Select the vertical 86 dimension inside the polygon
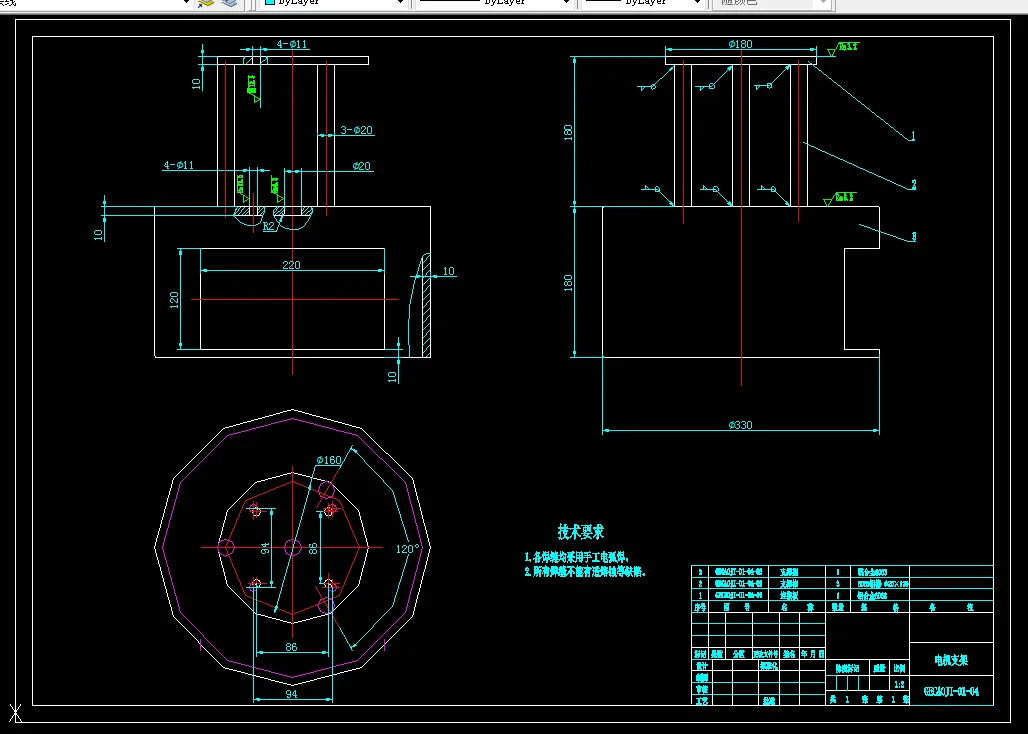The width and height of the screenshot is (1028, 734). point(313,548)
